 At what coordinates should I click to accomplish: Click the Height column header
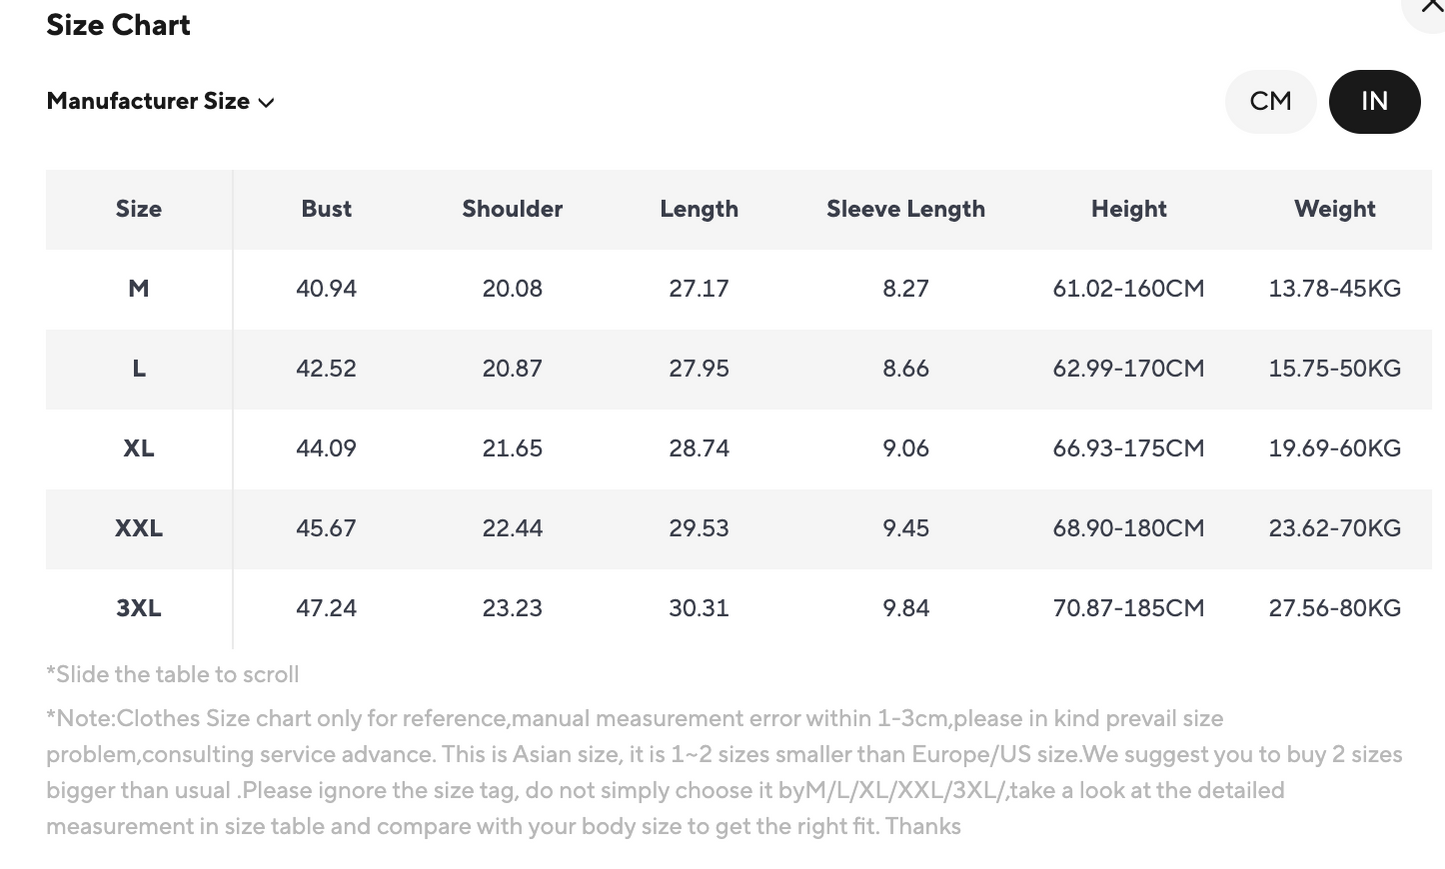click(x=1128, y=209)
